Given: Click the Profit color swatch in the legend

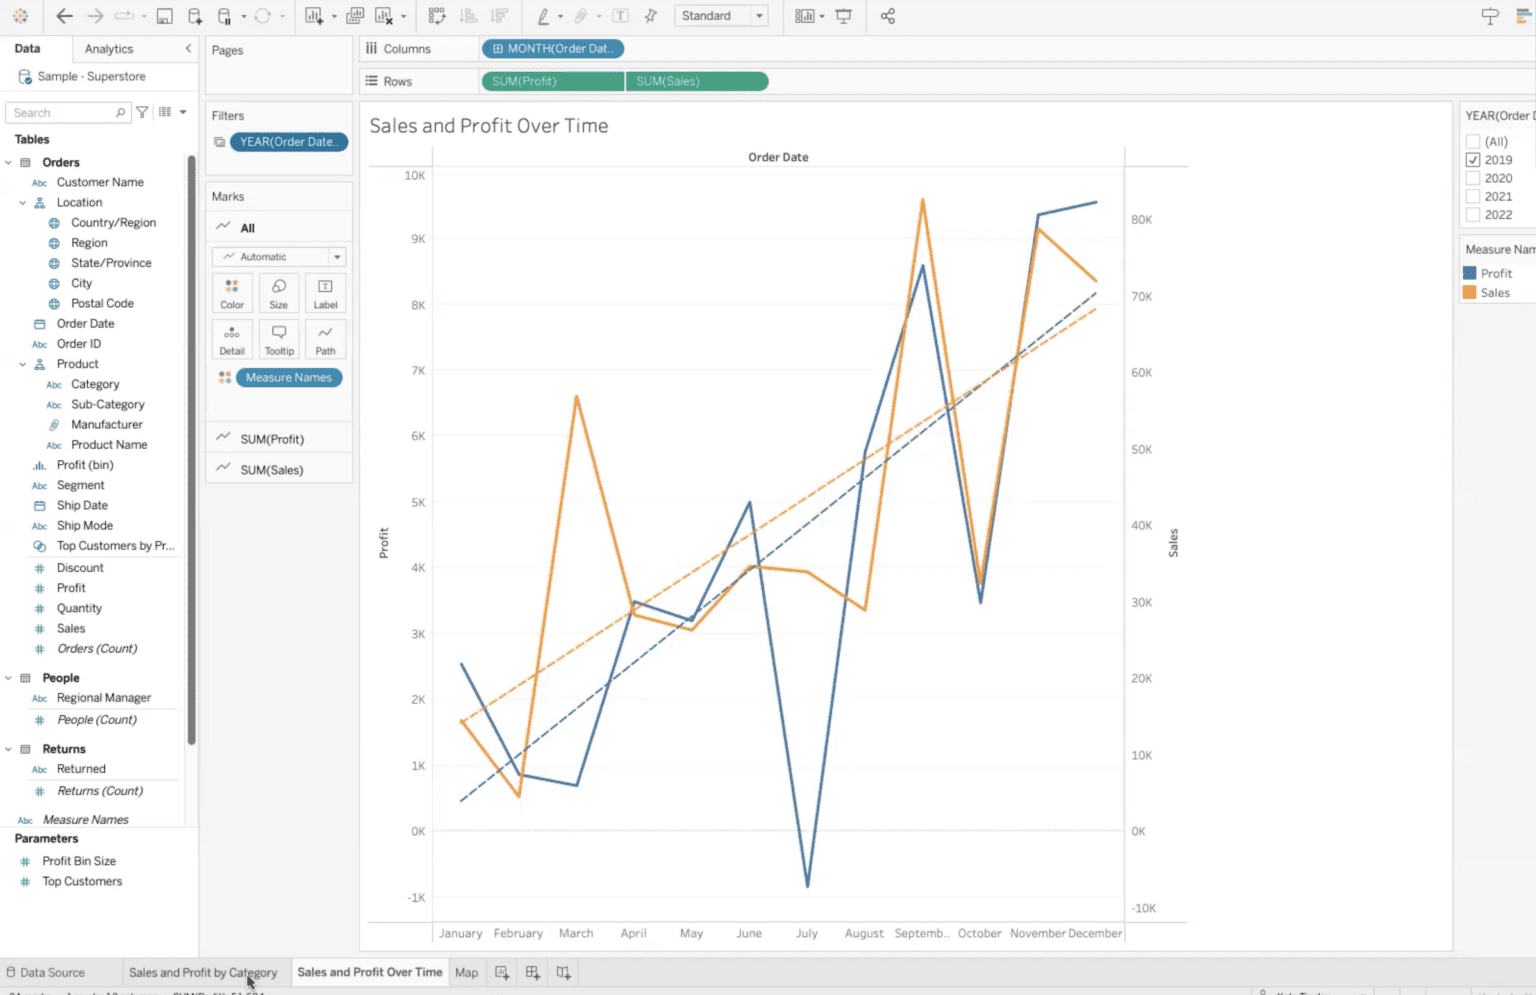Looking at the screenshot, I should click(x=1470, y=272).
